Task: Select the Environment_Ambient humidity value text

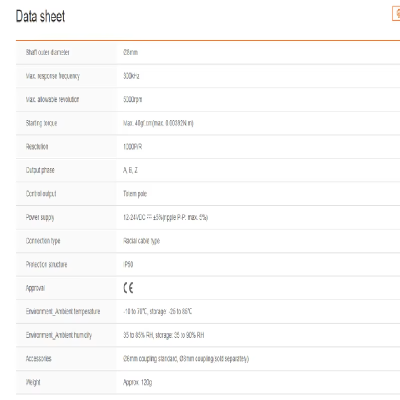Action: tap(164, 335)
